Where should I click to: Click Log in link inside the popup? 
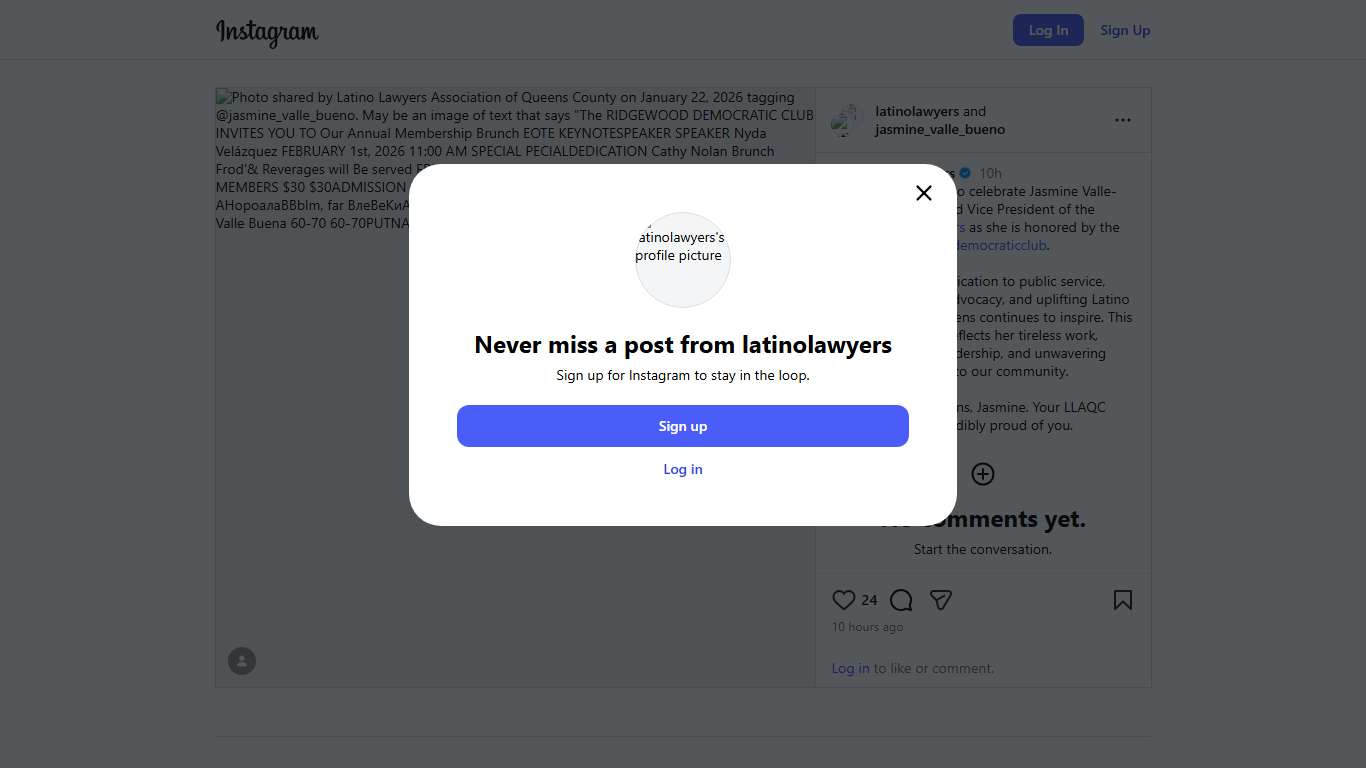tap(683, 469)
